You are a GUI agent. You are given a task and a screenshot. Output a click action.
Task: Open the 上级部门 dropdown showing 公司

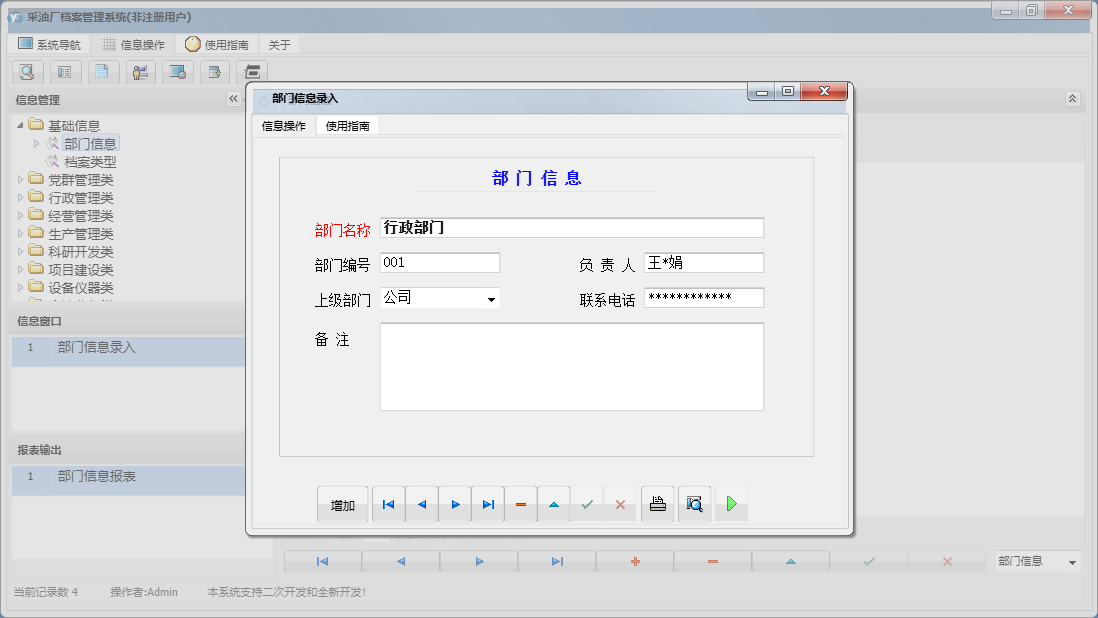pos(490,298)
